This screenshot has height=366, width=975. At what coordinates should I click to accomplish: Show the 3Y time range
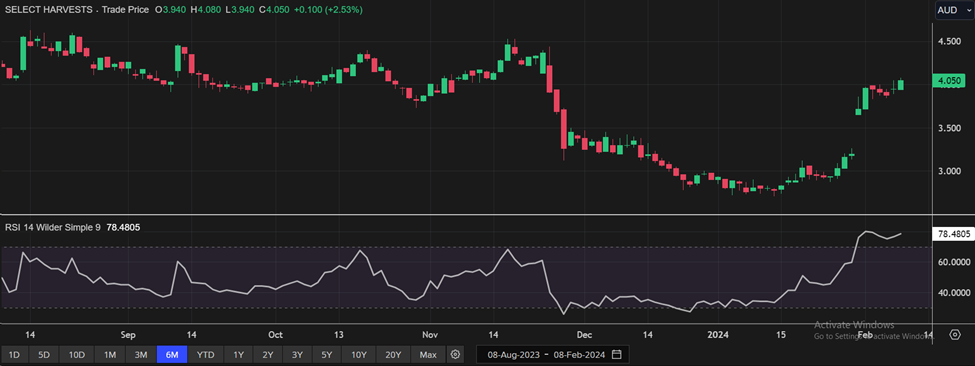point(297,355)
